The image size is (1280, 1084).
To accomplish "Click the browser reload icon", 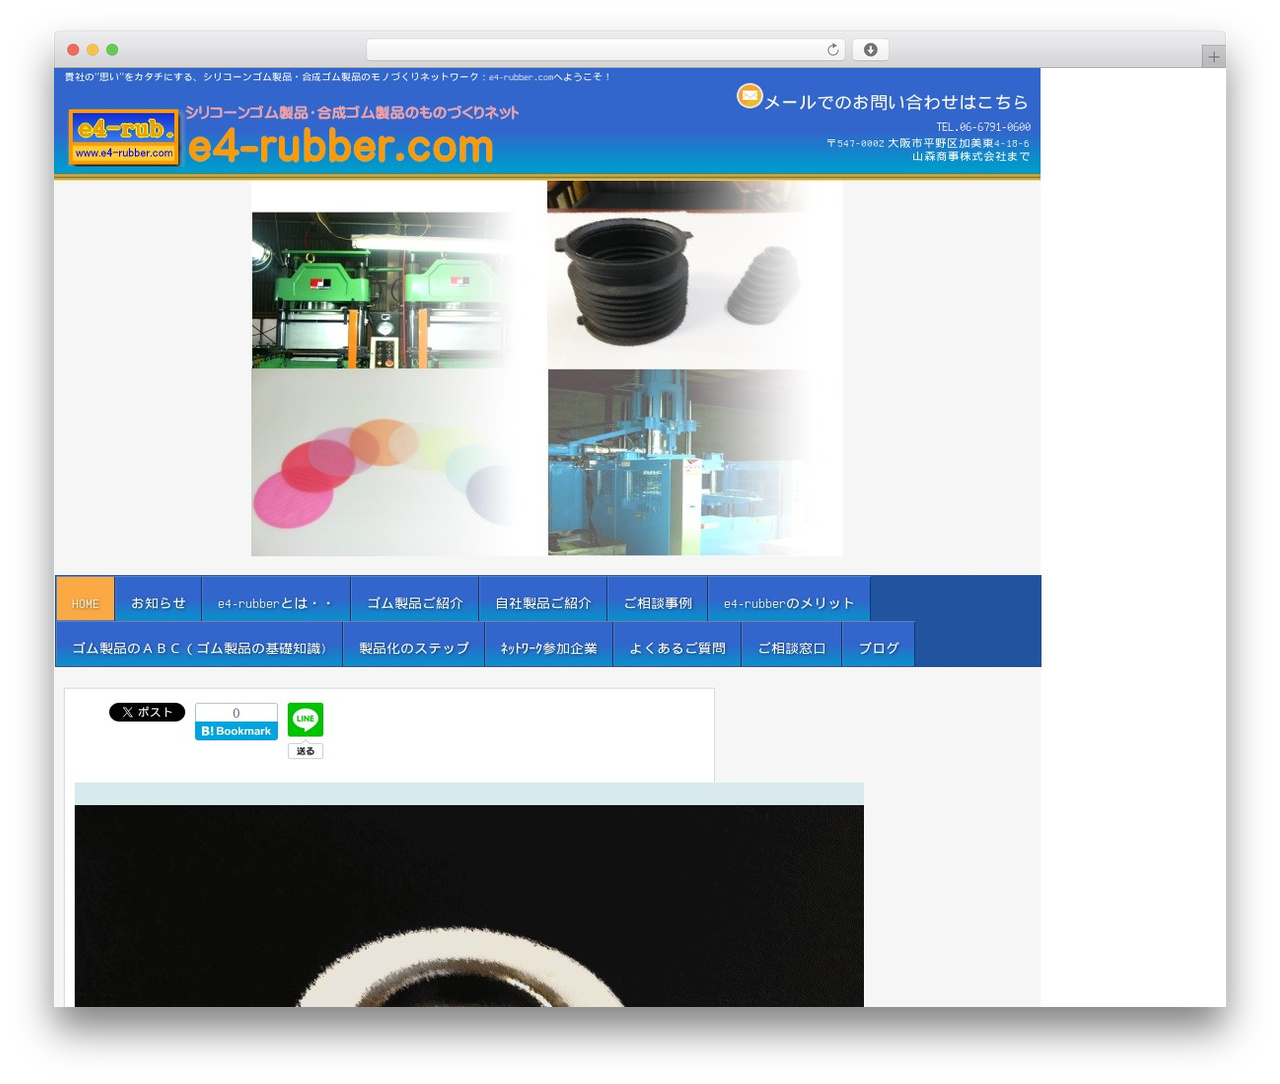I will point(832,50).
